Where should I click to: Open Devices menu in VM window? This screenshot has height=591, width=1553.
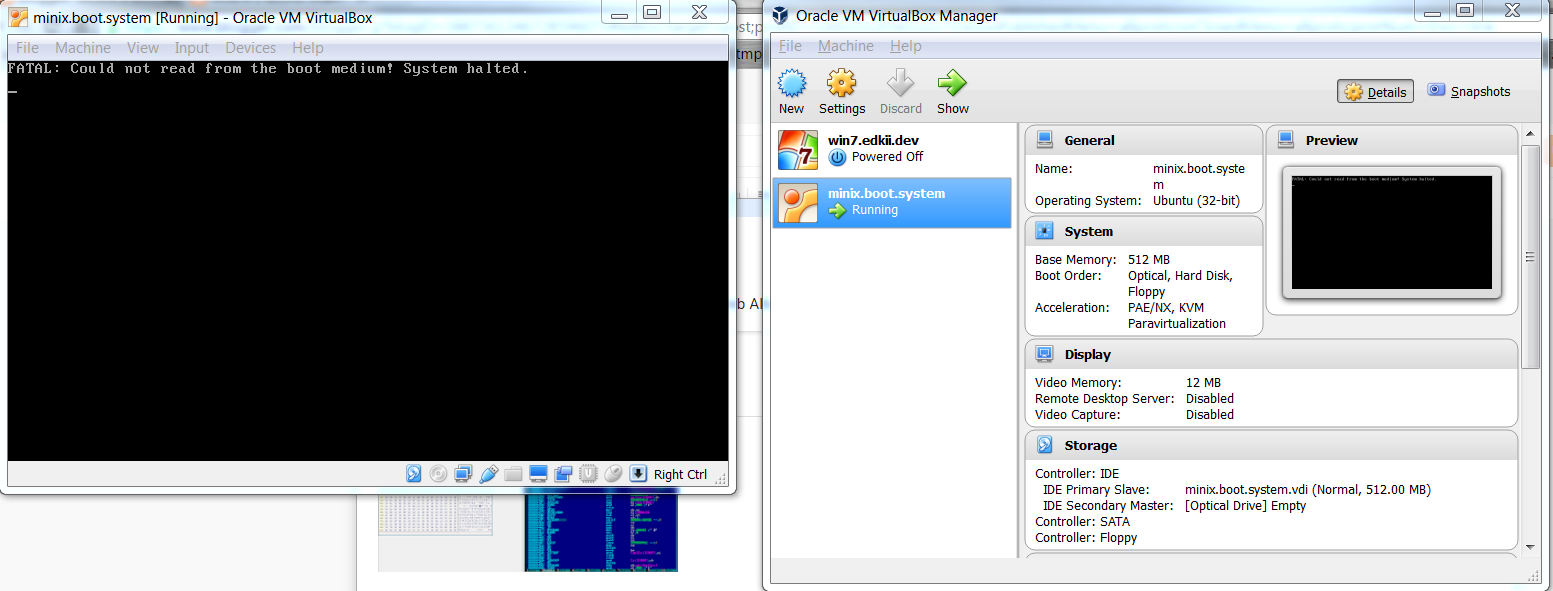click(251, 48)
